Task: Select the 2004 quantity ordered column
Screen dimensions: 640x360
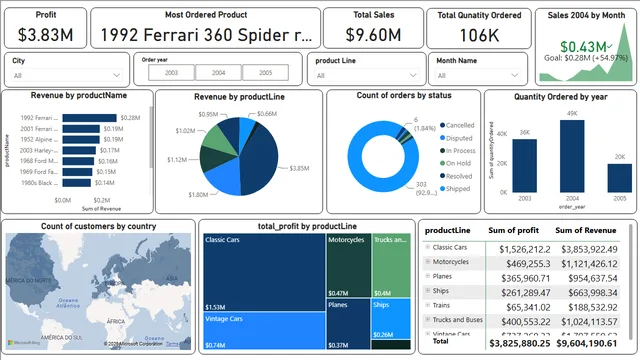Action: (x=572, y=156)
